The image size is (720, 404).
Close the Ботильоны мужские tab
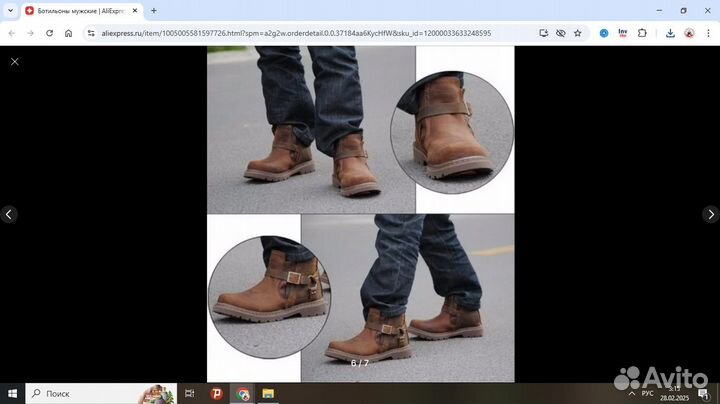[x=135, y=11]
